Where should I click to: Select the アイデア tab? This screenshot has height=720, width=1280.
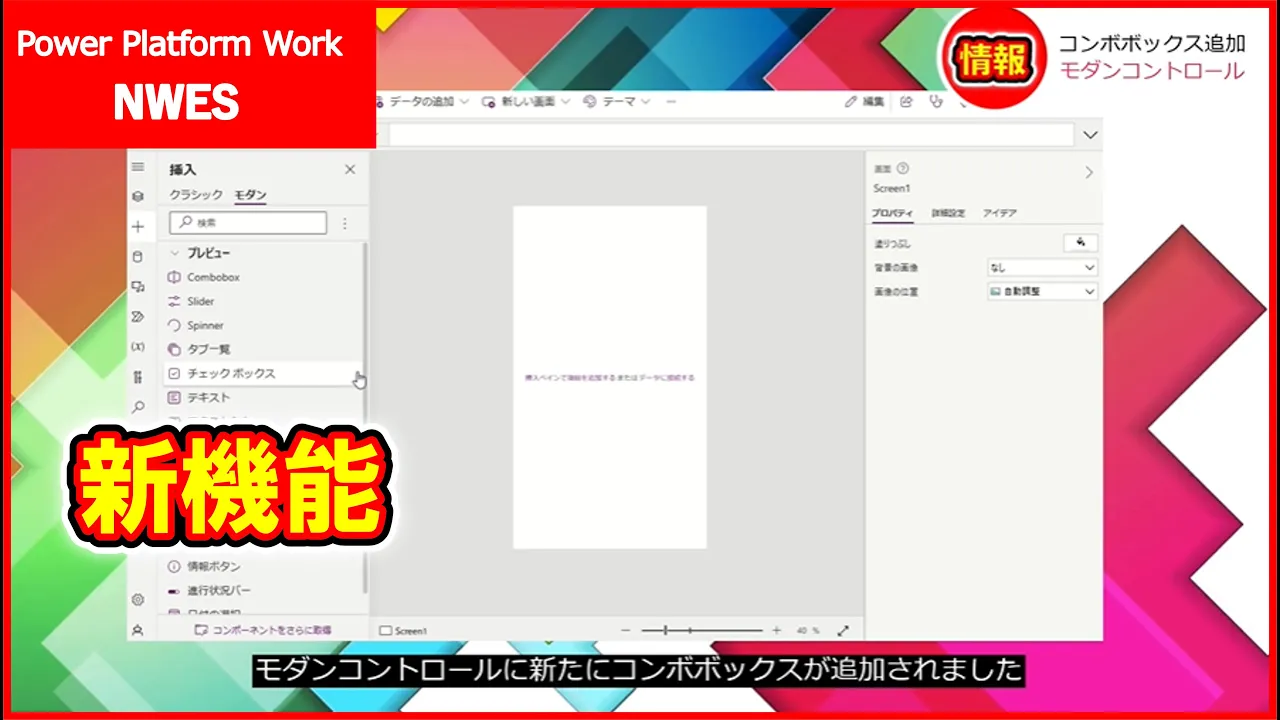click(x=1000, y=213)
